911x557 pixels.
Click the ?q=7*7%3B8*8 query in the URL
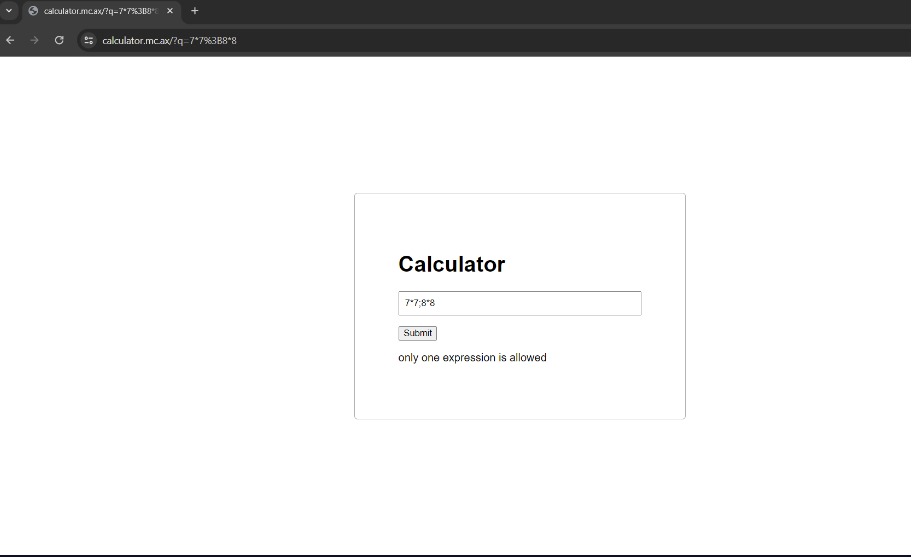click(204, 41)
